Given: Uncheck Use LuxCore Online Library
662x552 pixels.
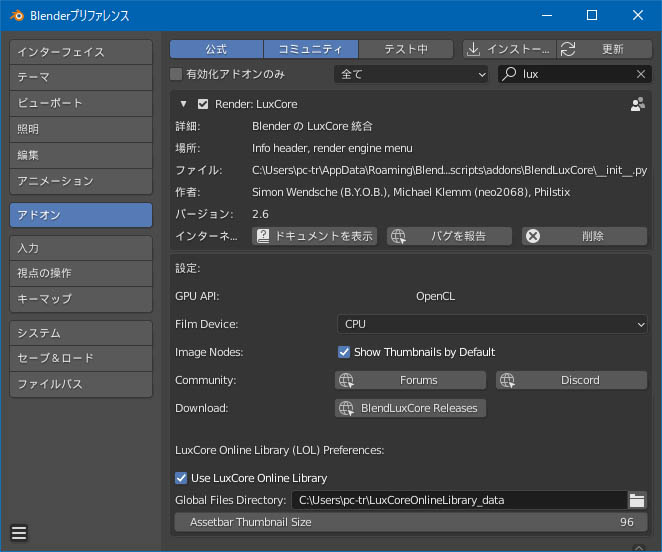Looking at the screenshot, I should 181,478.
